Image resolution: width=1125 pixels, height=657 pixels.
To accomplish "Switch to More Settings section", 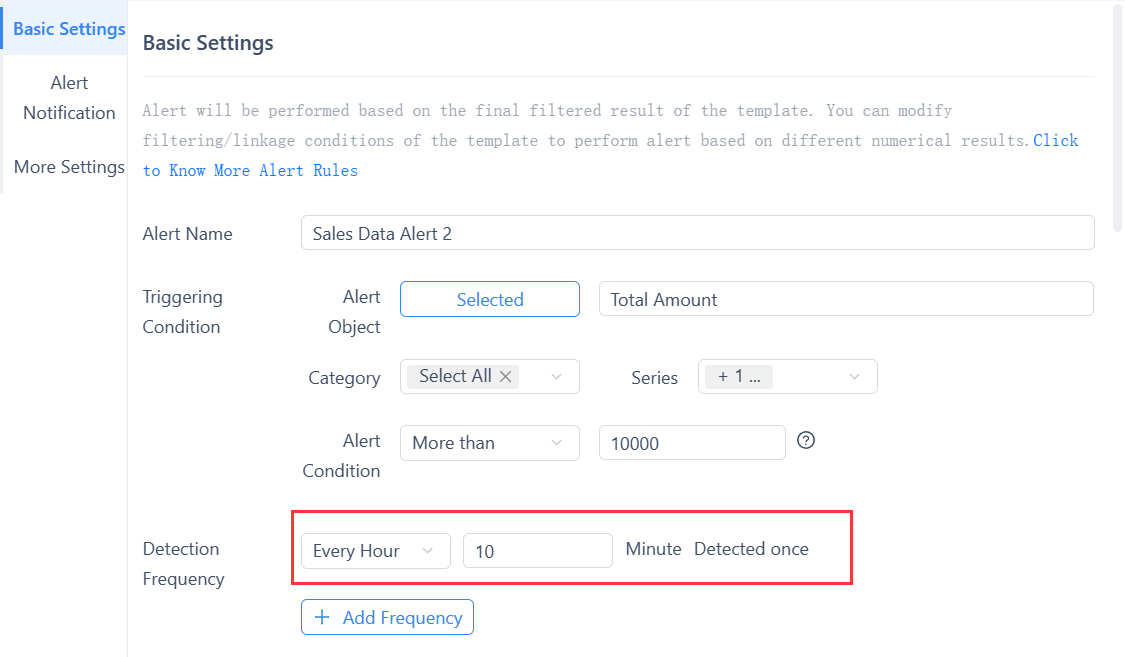I will [69, 167].
